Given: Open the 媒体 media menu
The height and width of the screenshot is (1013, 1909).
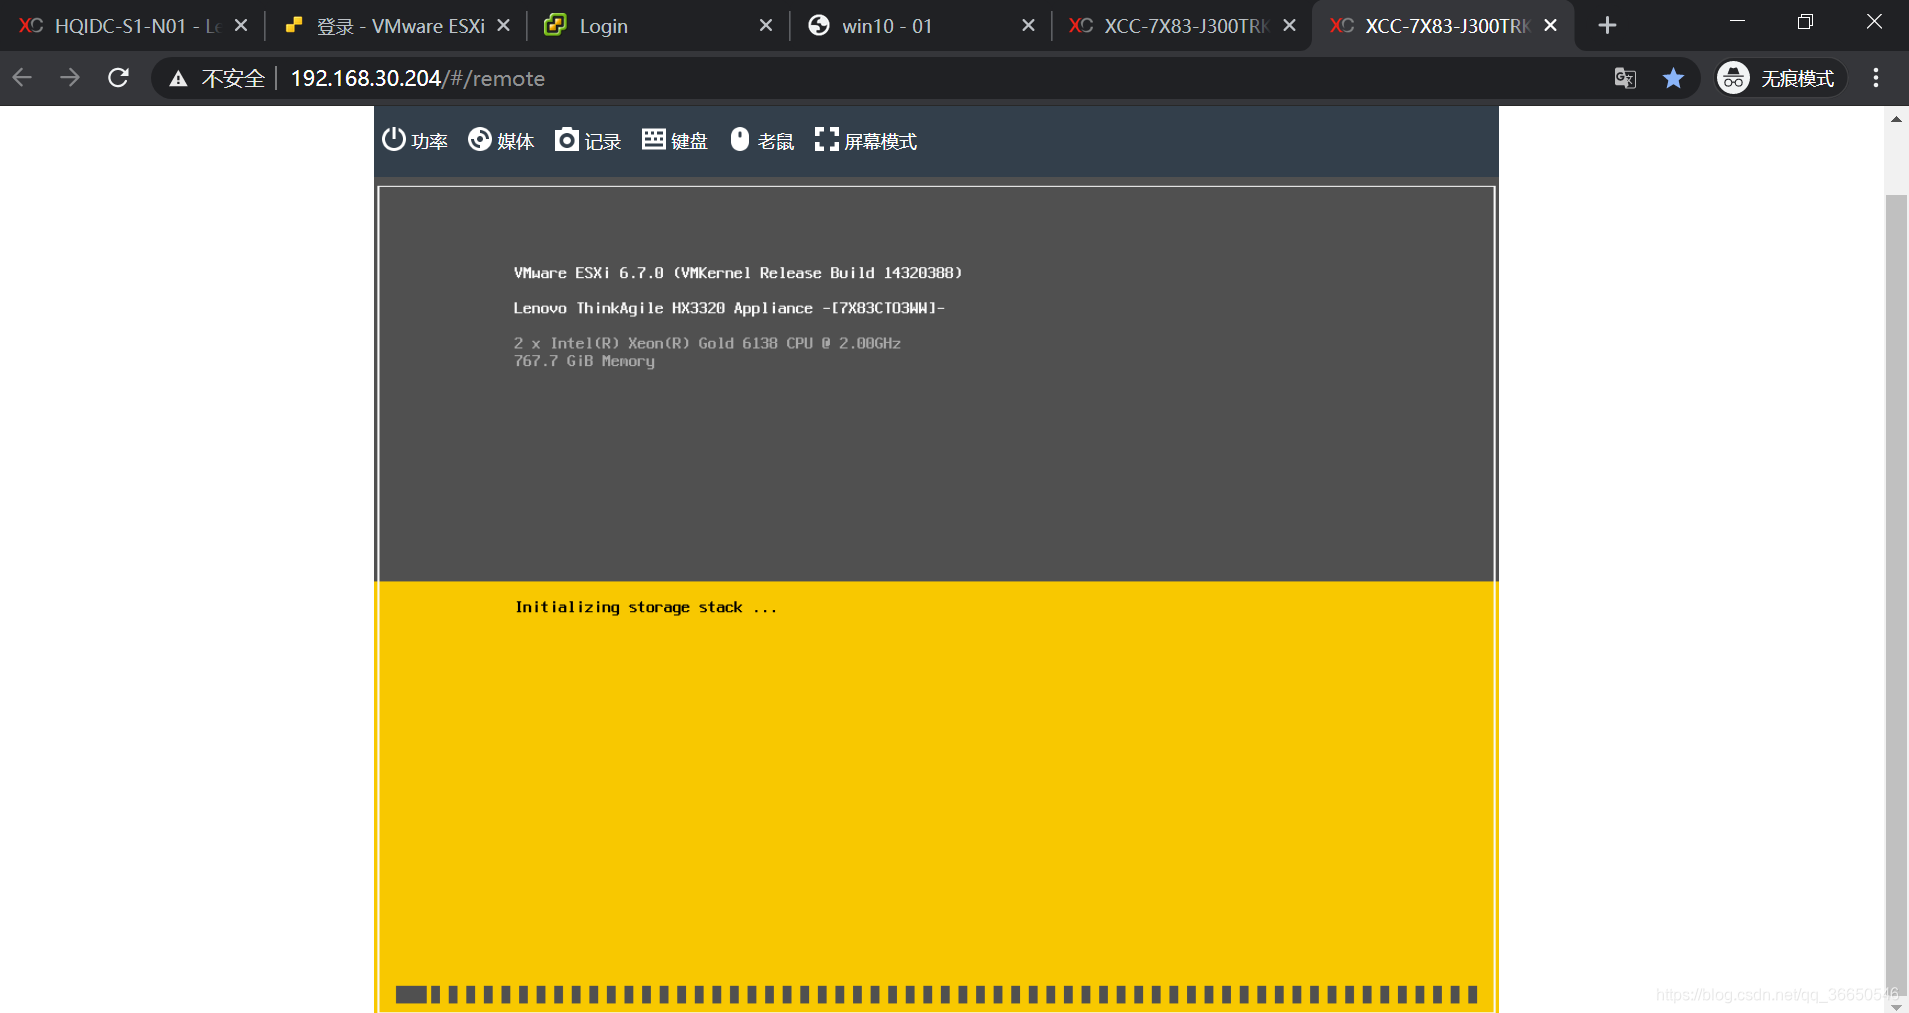Looking at the screenshot, I should [501, 141].
